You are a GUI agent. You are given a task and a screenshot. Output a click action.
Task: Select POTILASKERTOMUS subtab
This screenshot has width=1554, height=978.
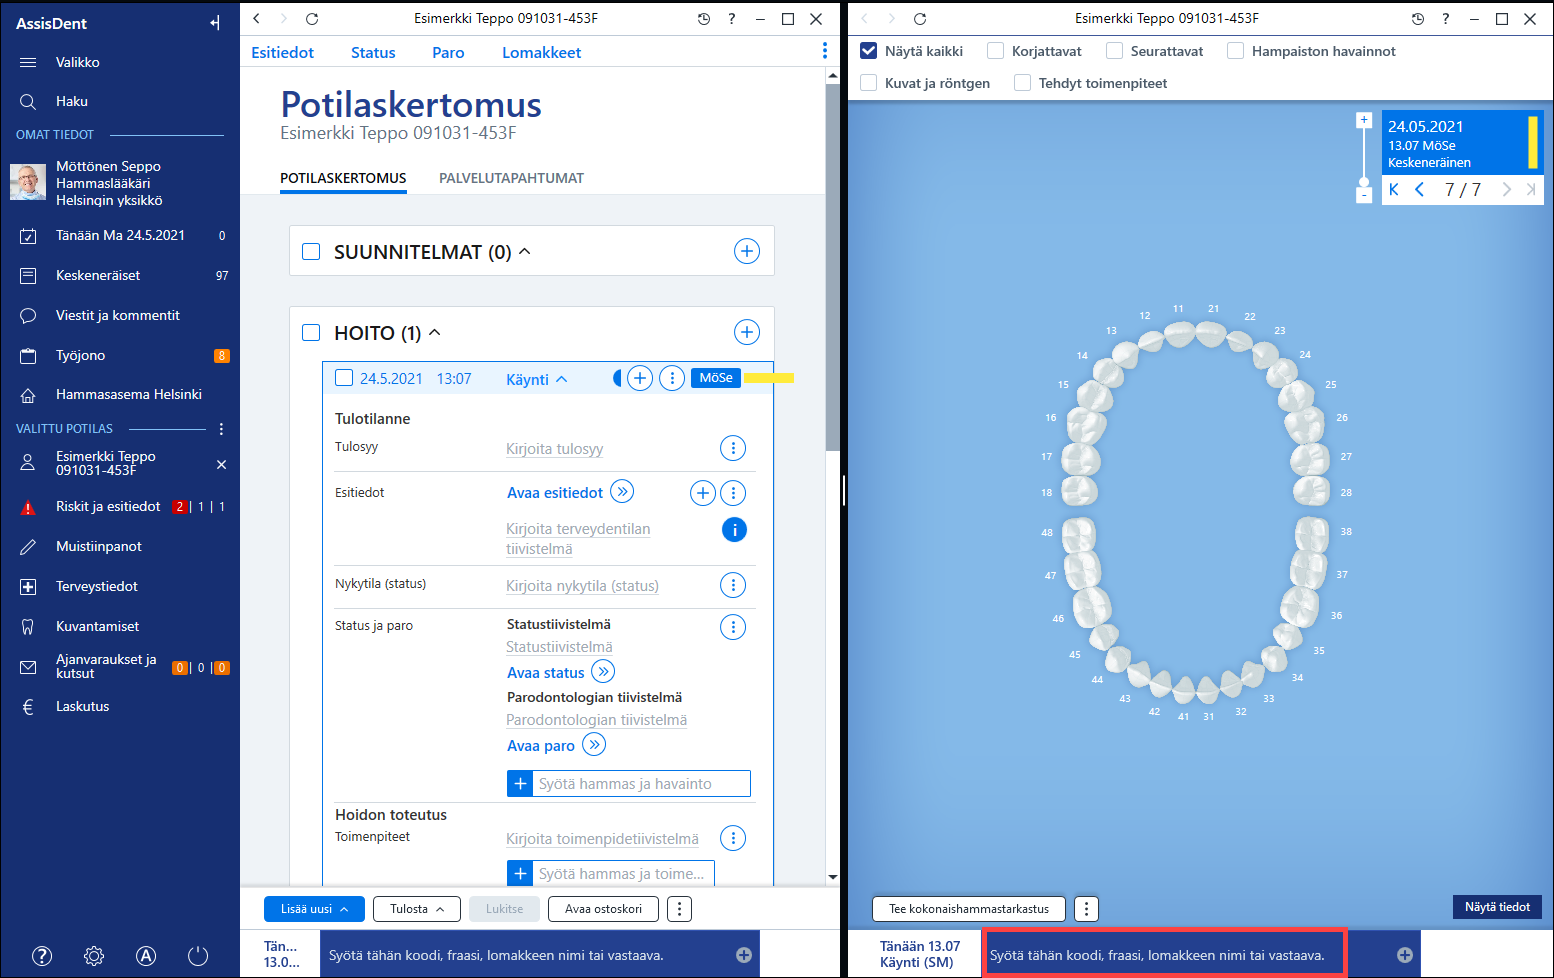[343, 178]
